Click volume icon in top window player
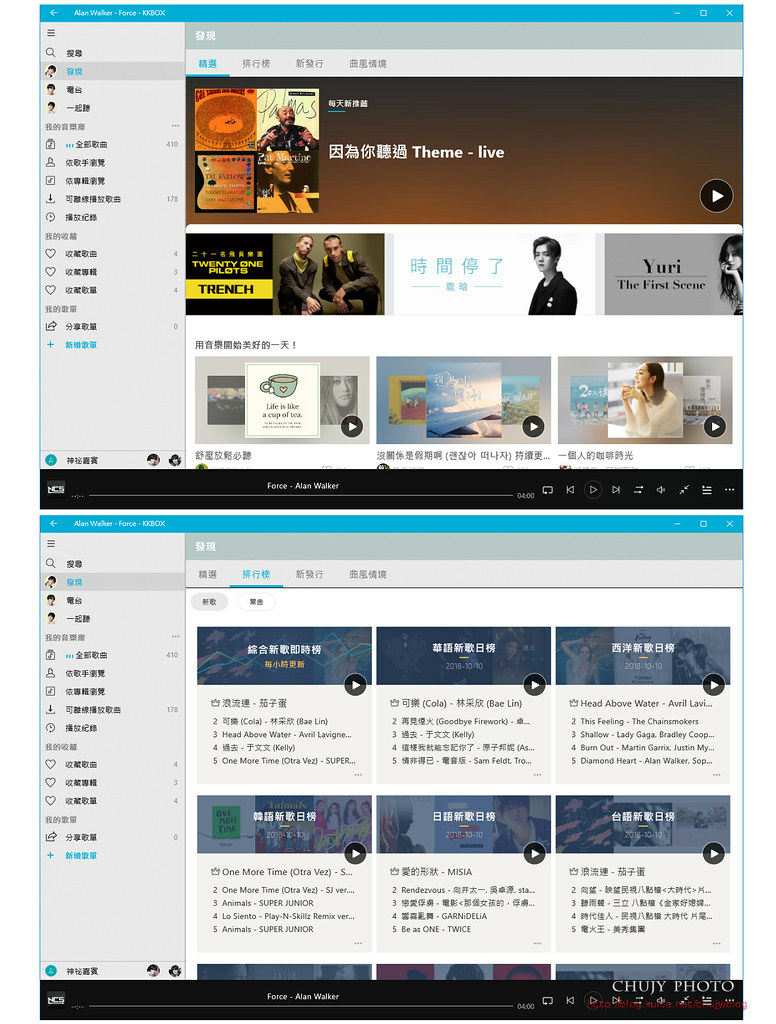 pyautogui.click(x=661, y=490)
